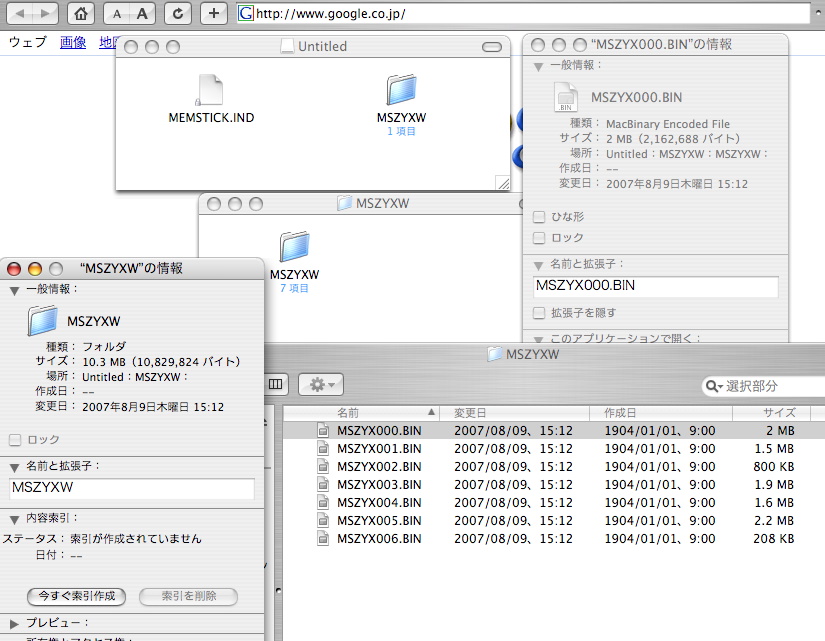
Task: Sort by 名前 column header
Action: click(361, 413)
